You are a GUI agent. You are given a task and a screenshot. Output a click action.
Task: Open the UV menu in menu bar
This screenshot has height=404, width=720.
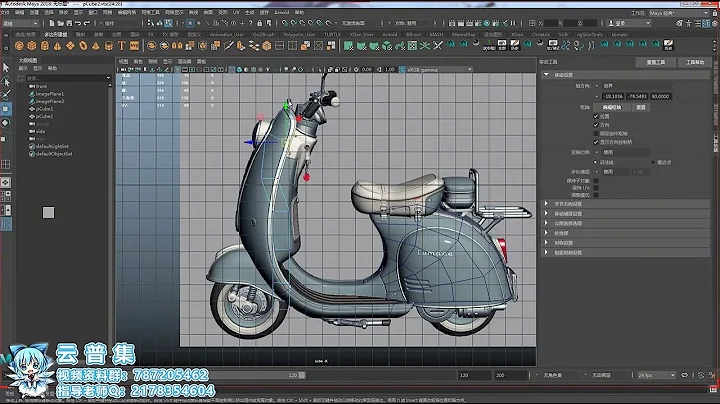236,12
